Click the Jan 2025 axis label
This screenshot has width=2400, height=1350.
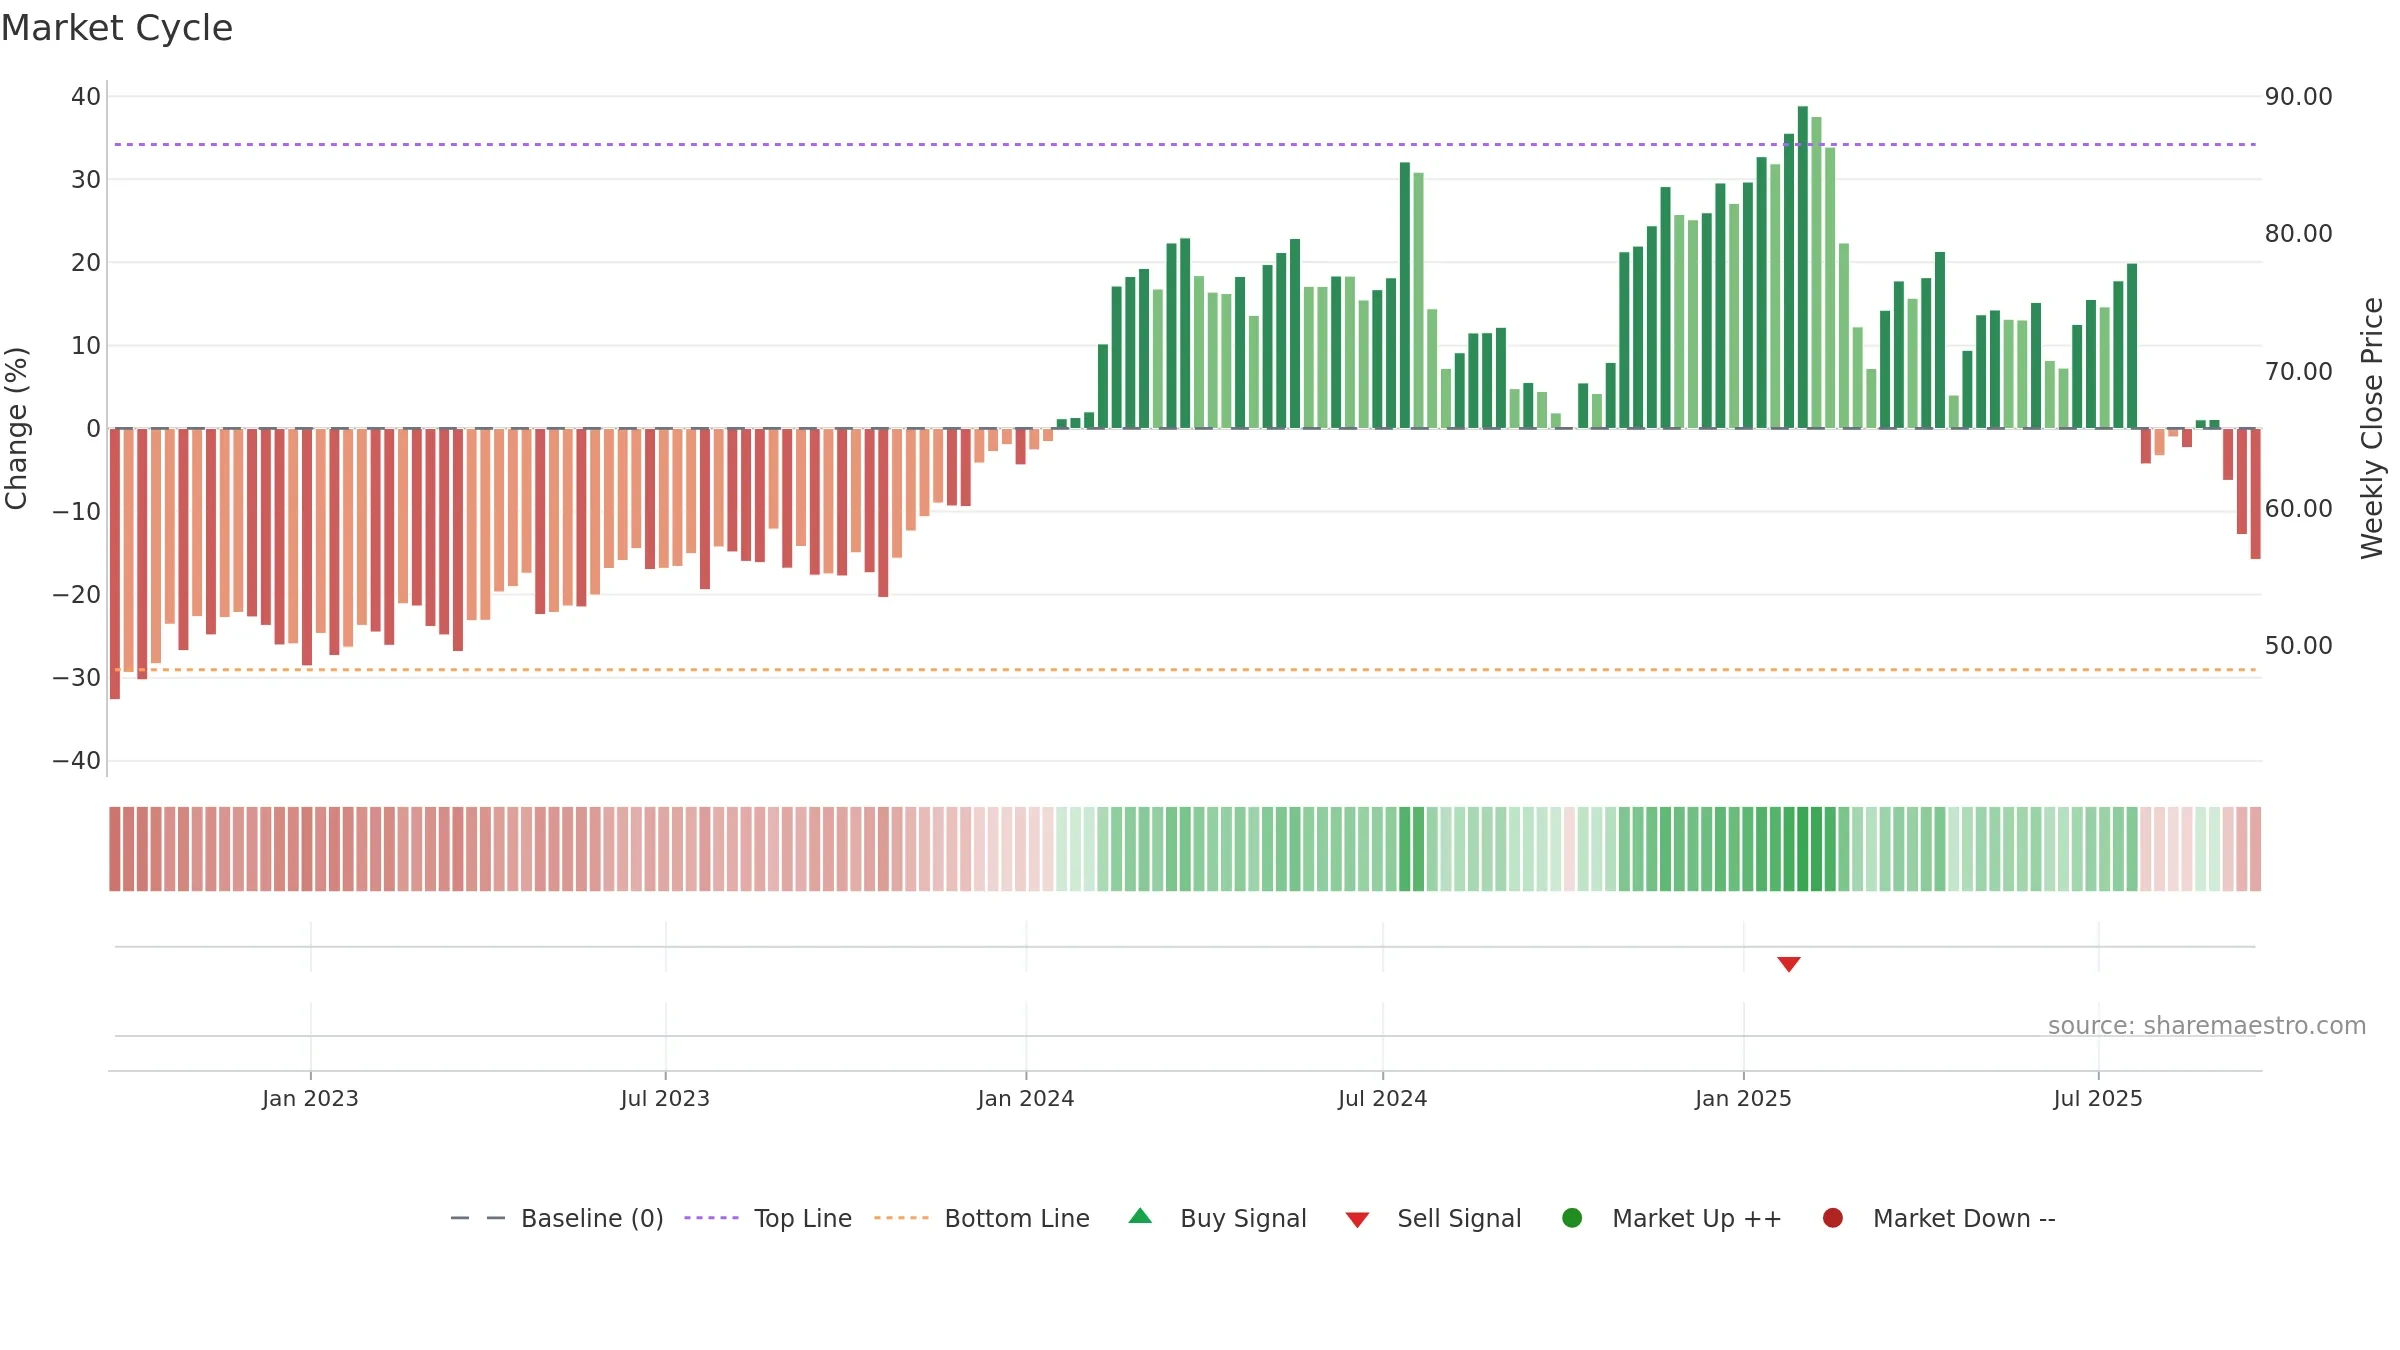point(1743,1098)
